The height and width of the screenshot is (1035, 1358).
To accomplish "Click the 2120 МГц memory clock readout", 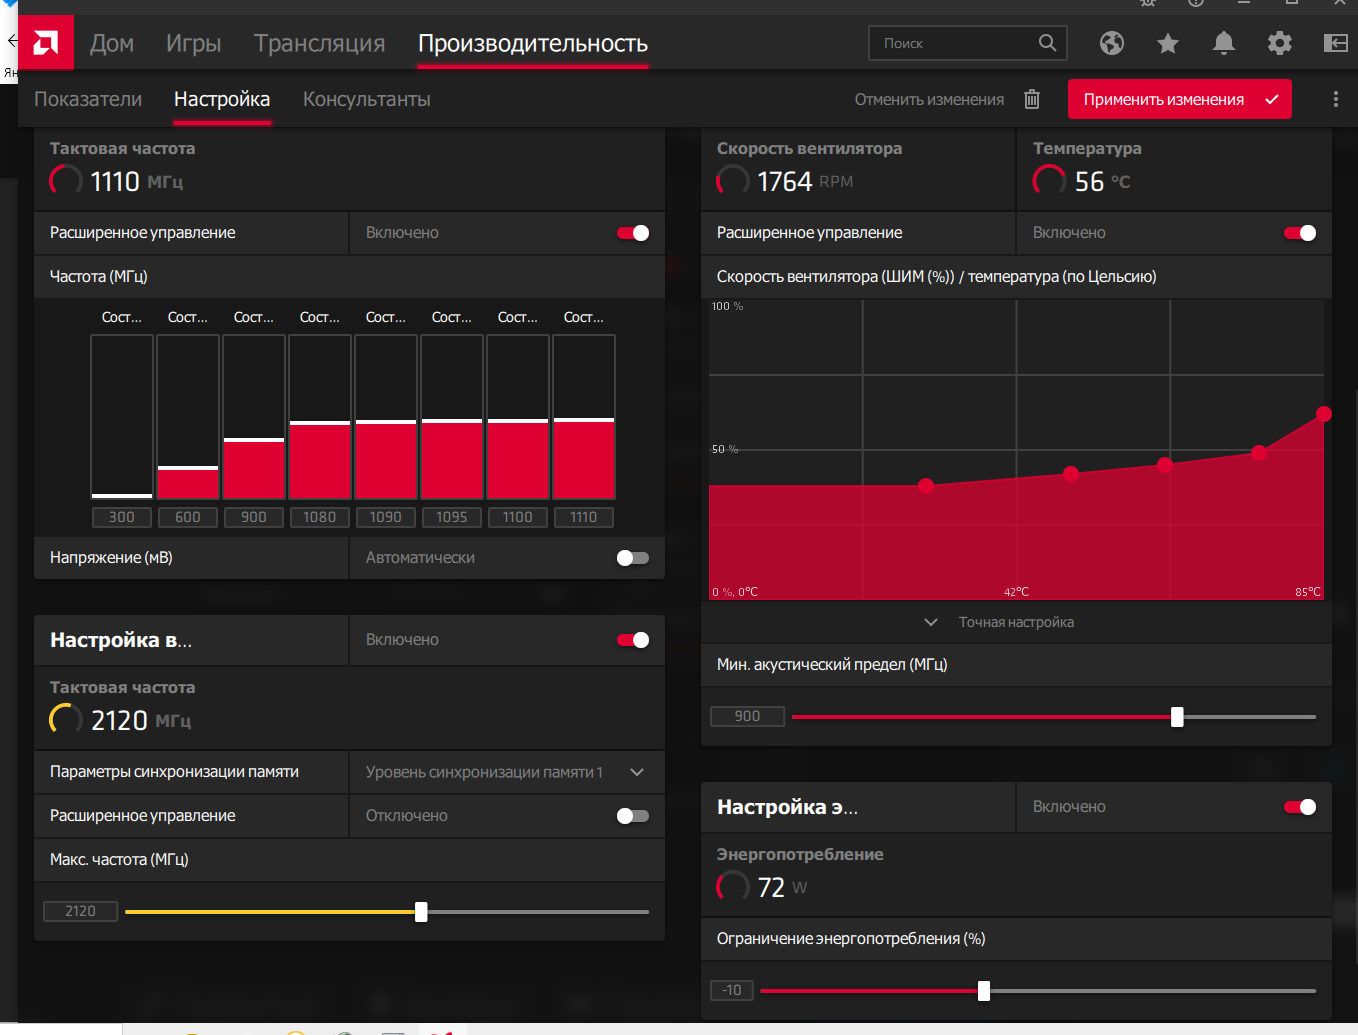I will [x=120, y=720].
